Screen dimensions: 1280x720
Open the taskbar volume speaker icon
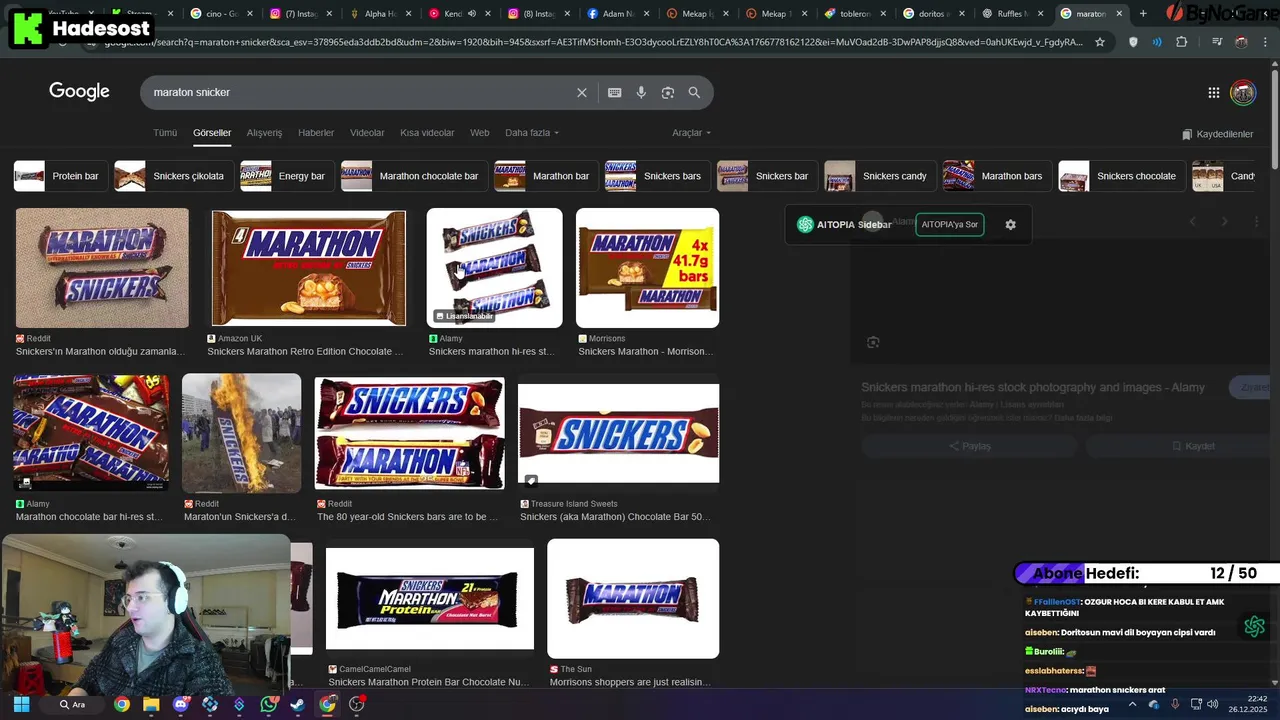(x=1212, y=704)
